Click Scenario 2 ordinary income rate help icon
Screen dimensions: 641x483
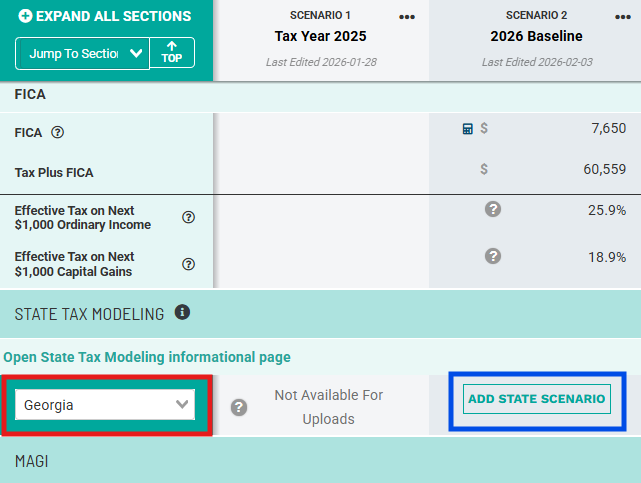coord(492,209)
